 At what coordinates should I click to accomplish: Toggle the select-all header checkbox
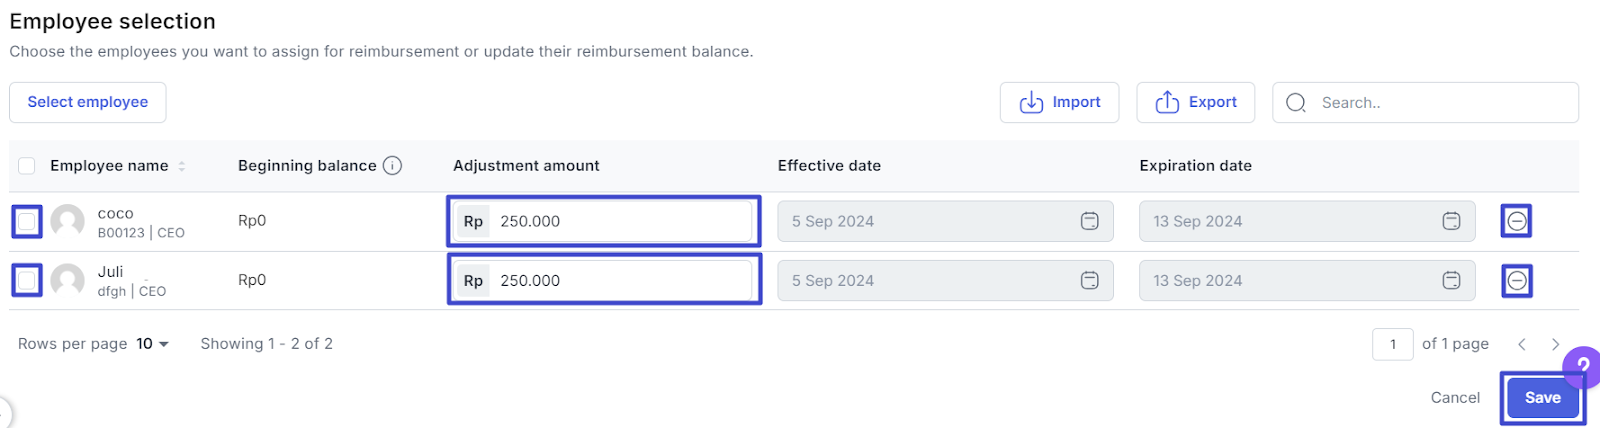pyautogui.click(x=27, y=166)
